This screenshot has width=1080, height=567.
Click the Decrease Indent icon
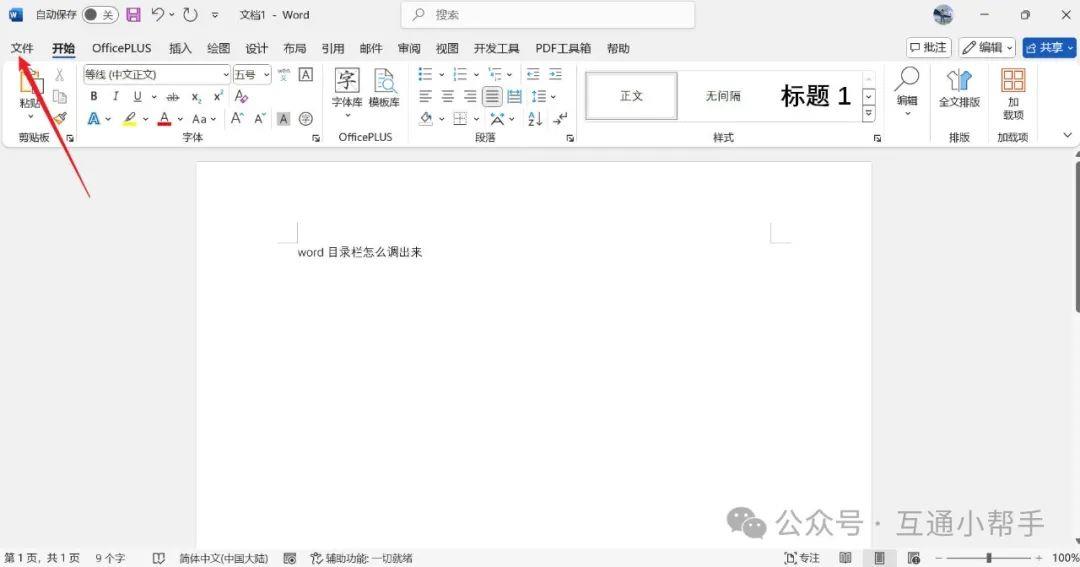(x=533, y=74)
